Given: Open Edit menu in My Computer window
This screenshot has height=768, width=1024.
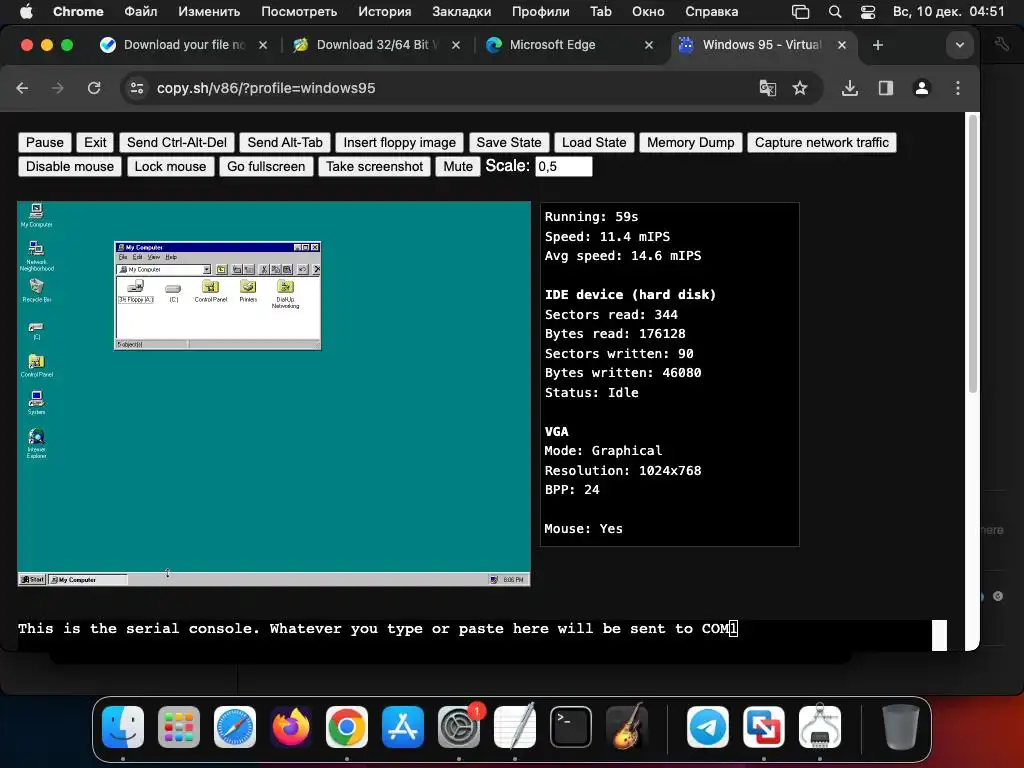Looking at the screenshot, I should pos(137,257).
